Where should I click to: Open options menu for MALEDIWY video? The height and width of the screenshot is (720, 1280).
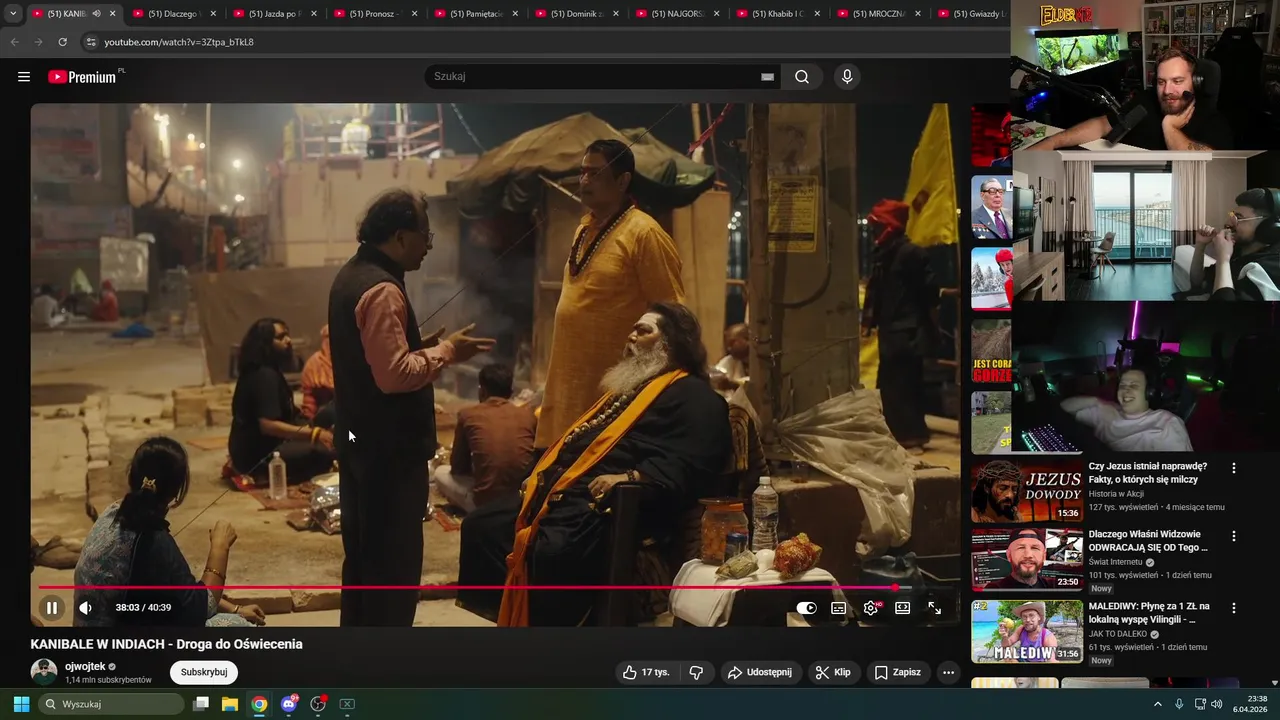point(1233,608)
